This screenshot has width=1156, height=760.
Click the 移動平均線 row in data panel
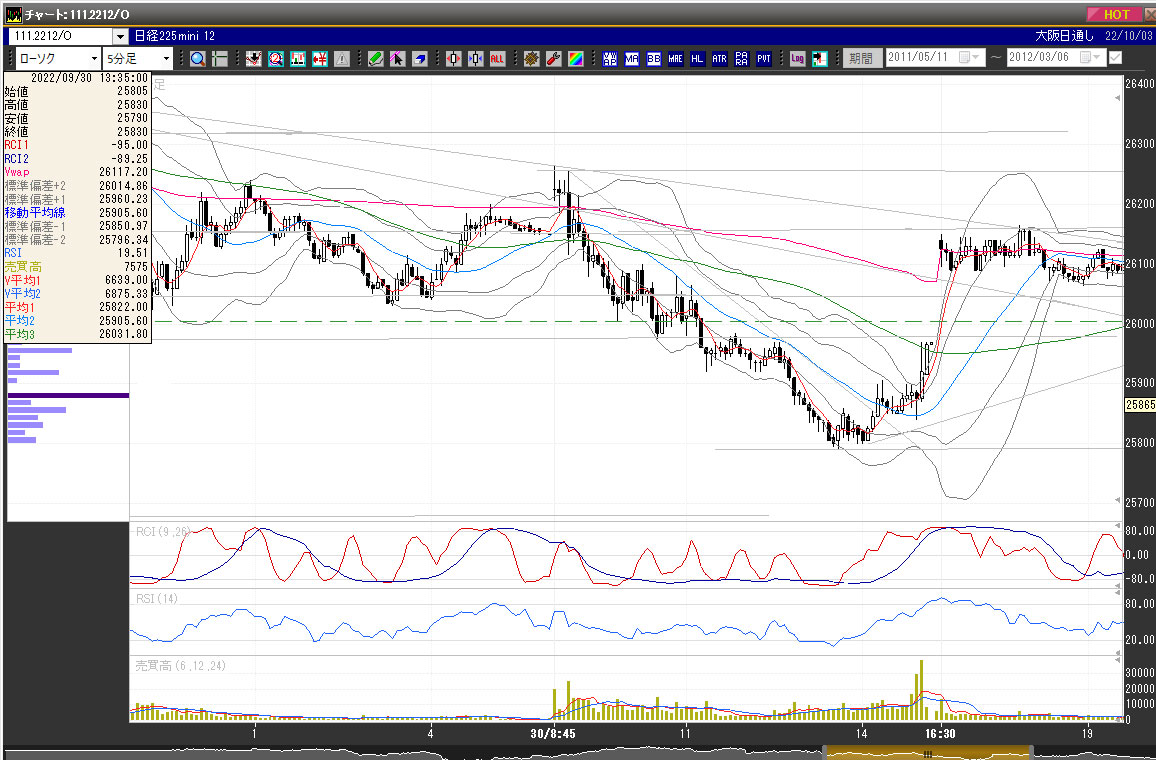[77, 212]
